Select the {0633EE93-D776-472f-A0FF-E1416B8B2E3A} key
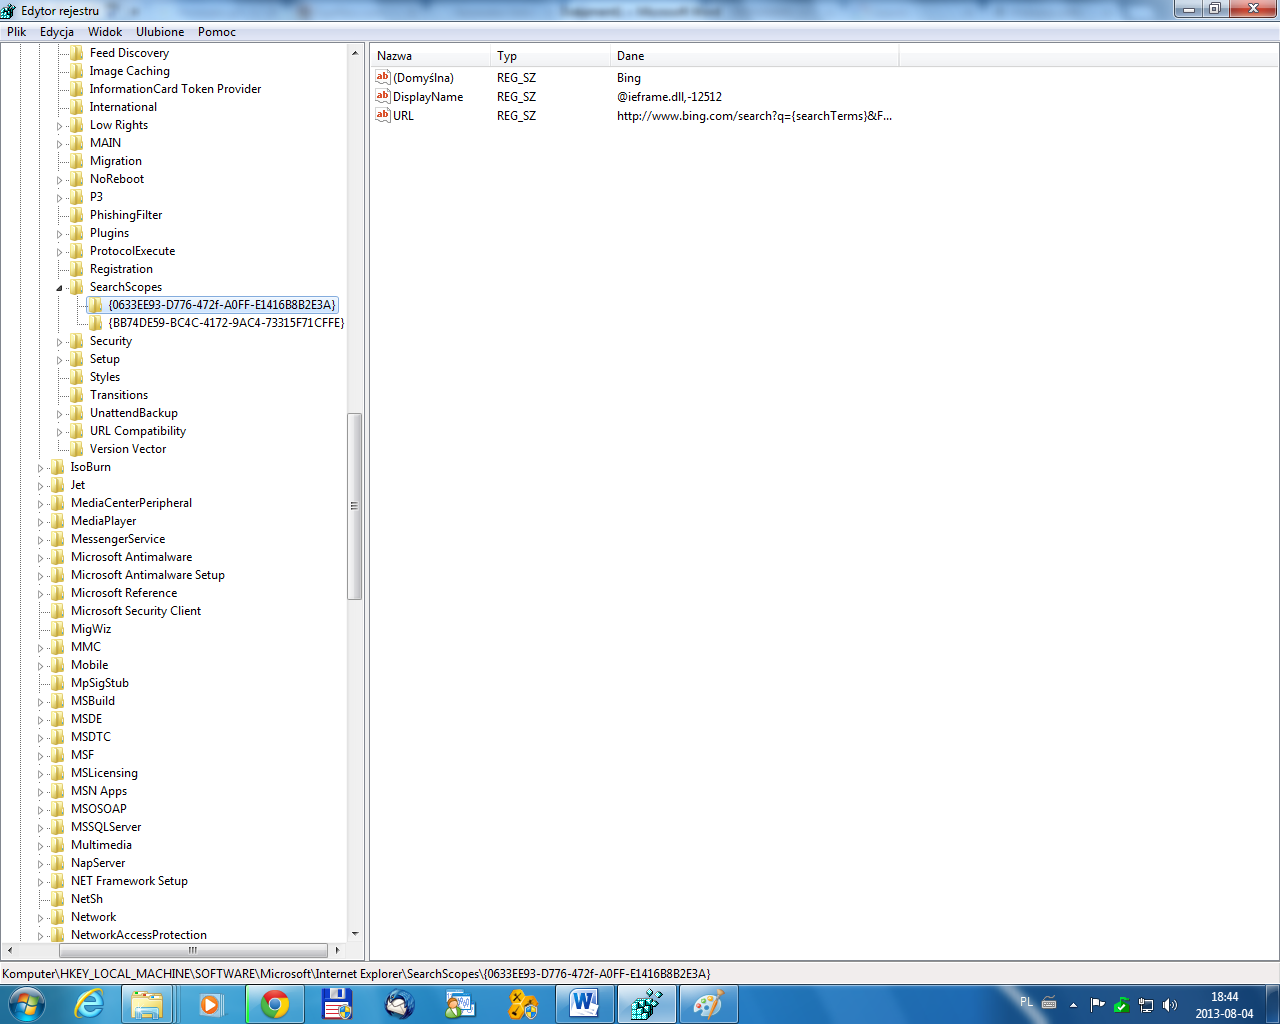 [222, 305]
